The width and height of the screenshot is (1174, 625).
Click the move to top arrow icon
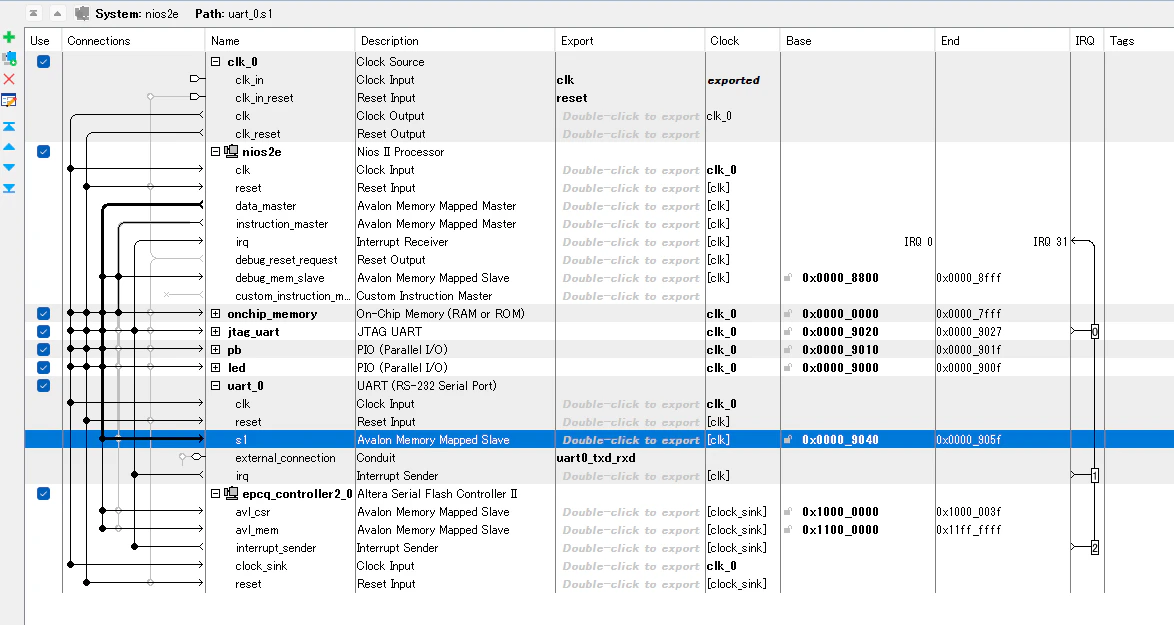point(9,126)
